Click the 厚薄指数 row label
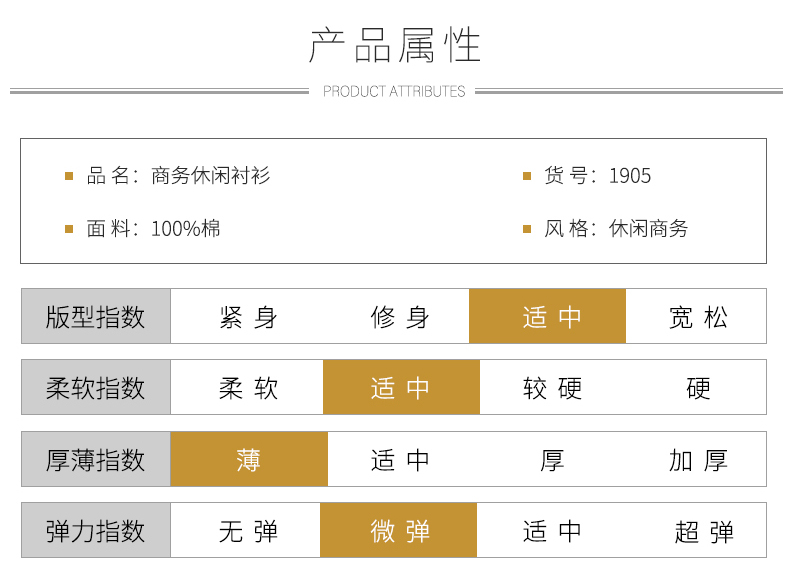 click(96, 460)
